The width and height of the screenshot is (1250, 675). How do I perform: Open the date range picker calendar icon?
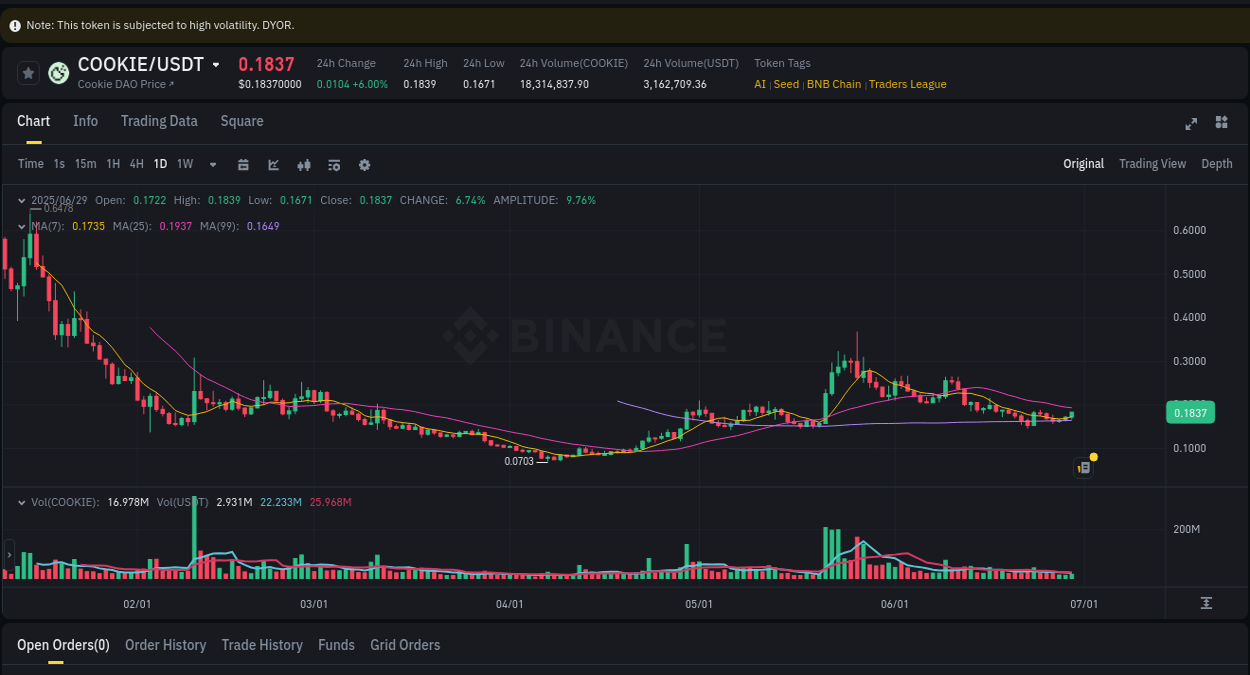[244, 164]
